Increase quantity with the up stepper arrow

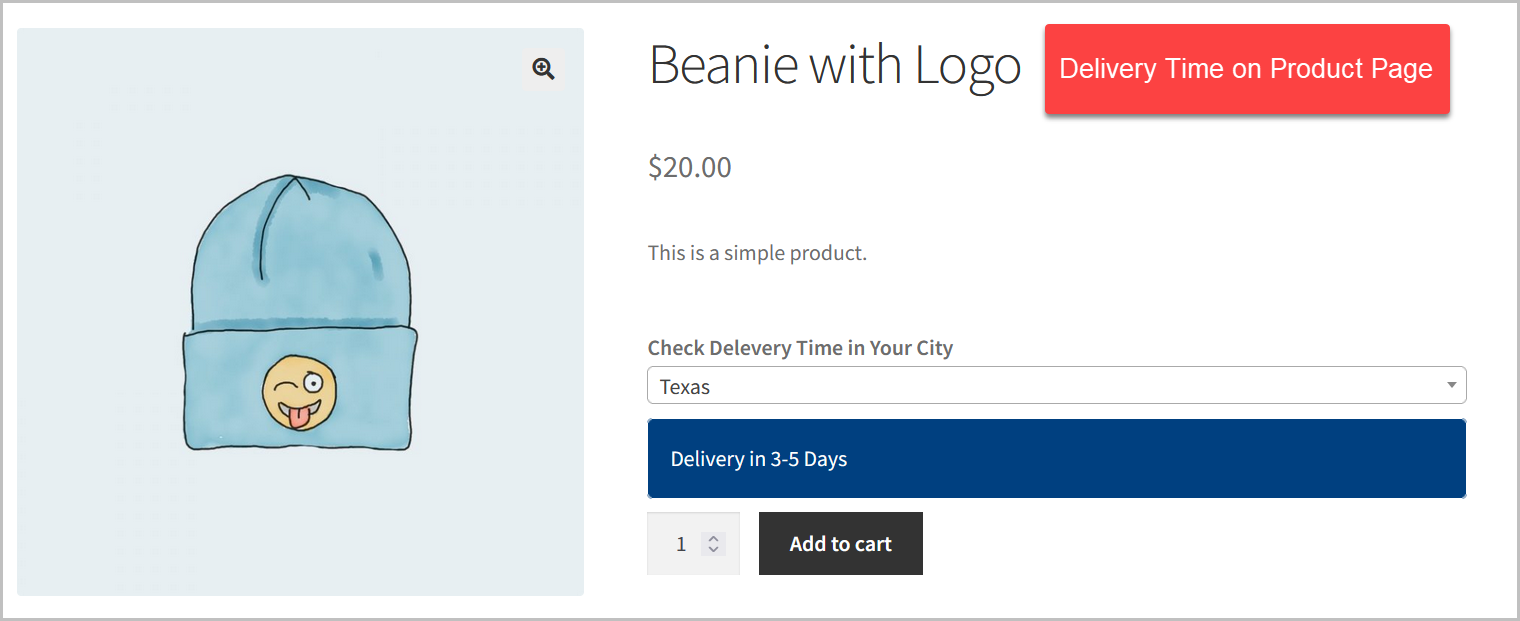pos(713,537)
